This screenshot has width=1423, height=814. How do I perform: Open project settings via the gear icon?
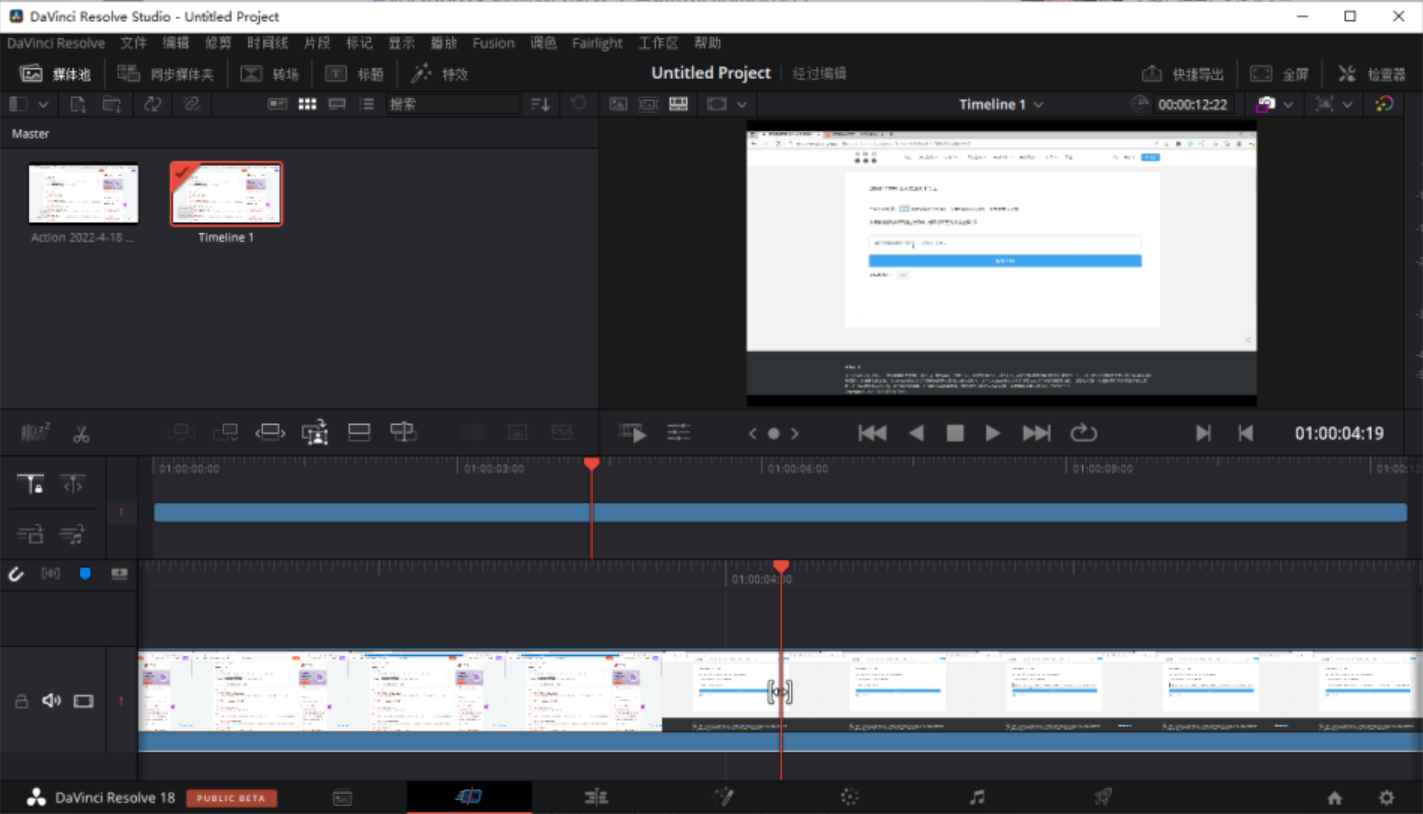point(1385,797)
